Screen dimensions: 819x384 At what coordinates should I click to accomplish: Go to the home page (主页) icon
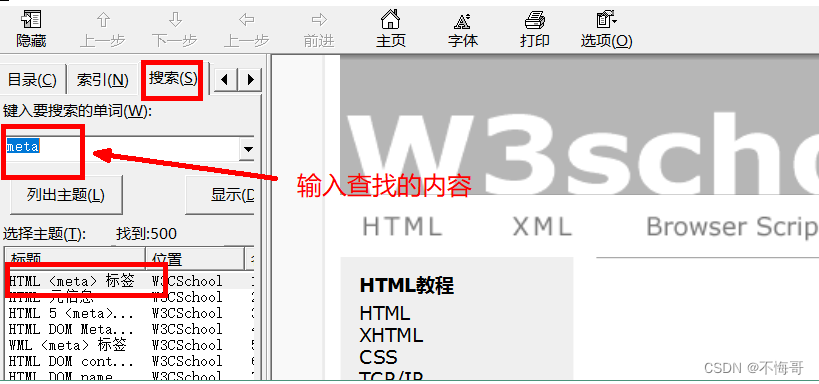click(391, 30)
